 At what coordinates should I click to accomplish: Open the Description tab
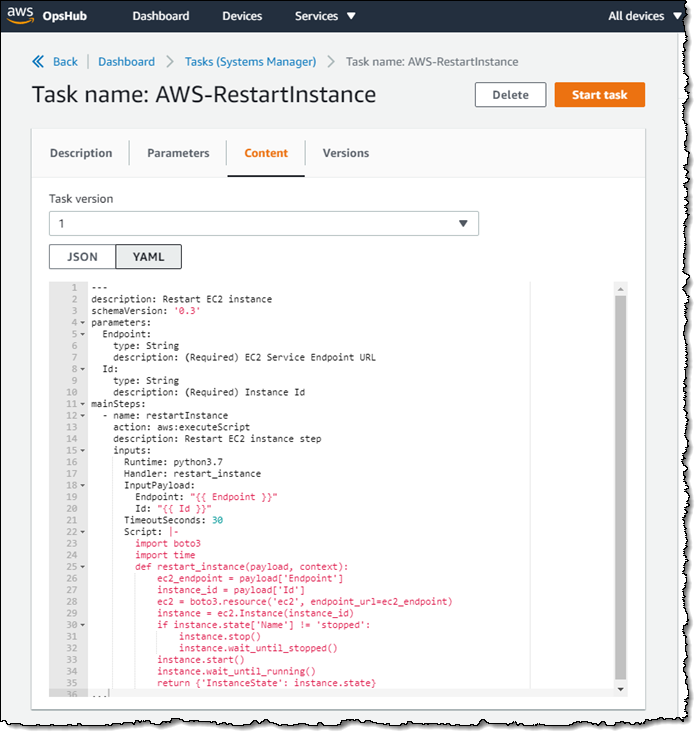(81, 153)
